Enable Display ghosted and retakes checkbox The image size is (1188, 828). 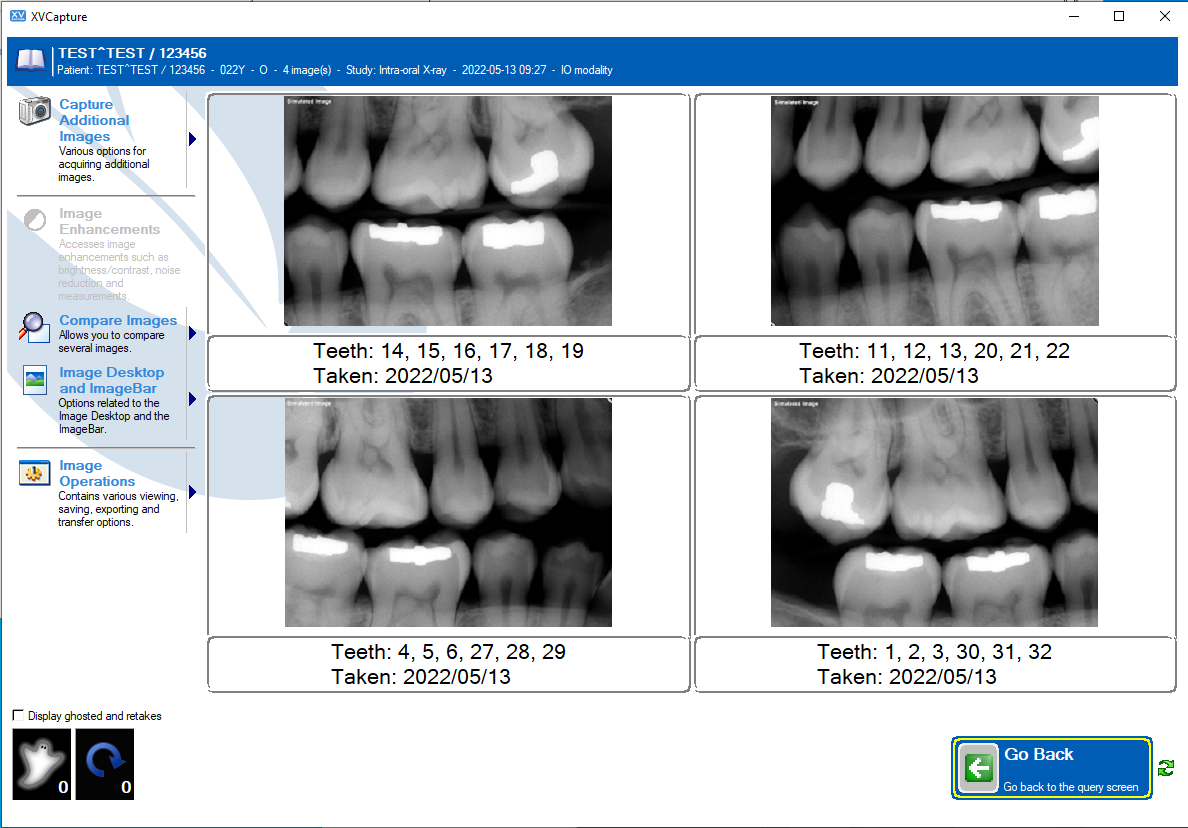tap(18, 715)
